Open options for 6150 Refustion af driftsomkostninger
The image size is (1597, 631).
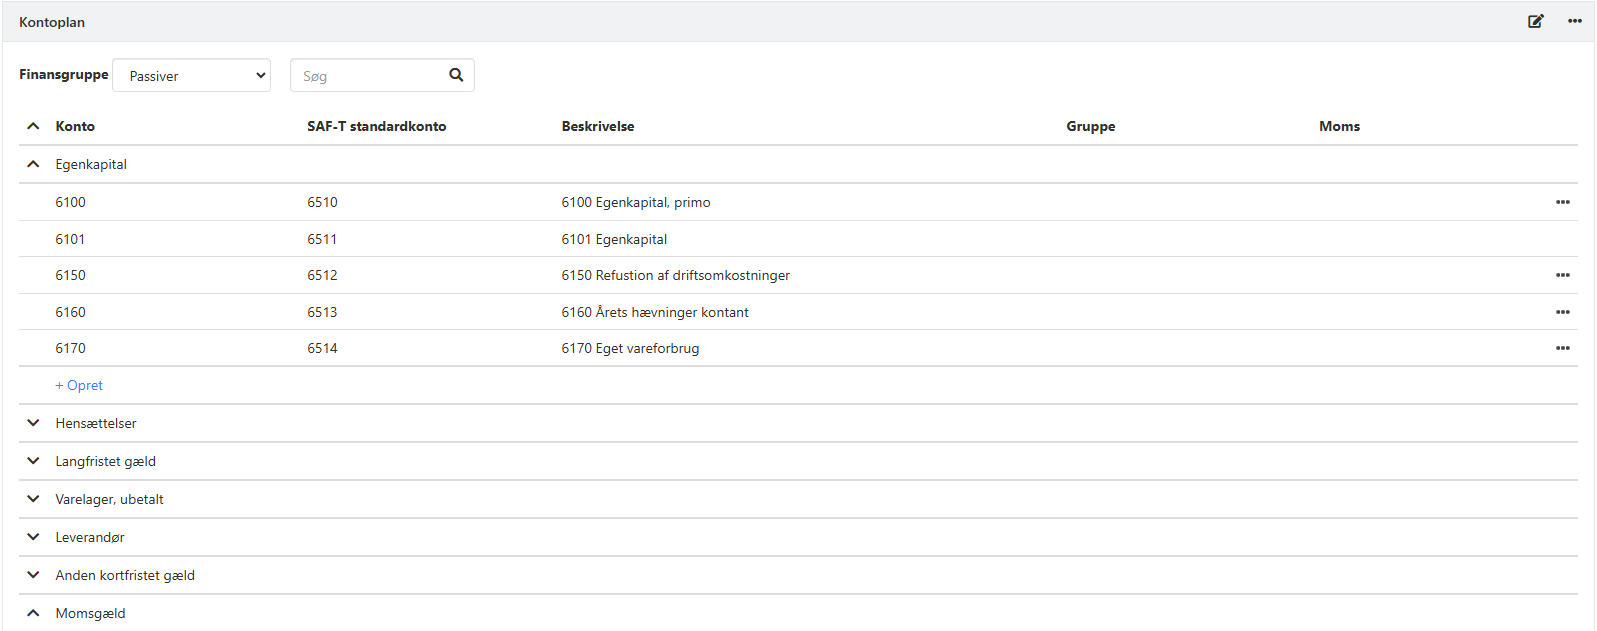pyautogui.click(x=1562, y=275)
